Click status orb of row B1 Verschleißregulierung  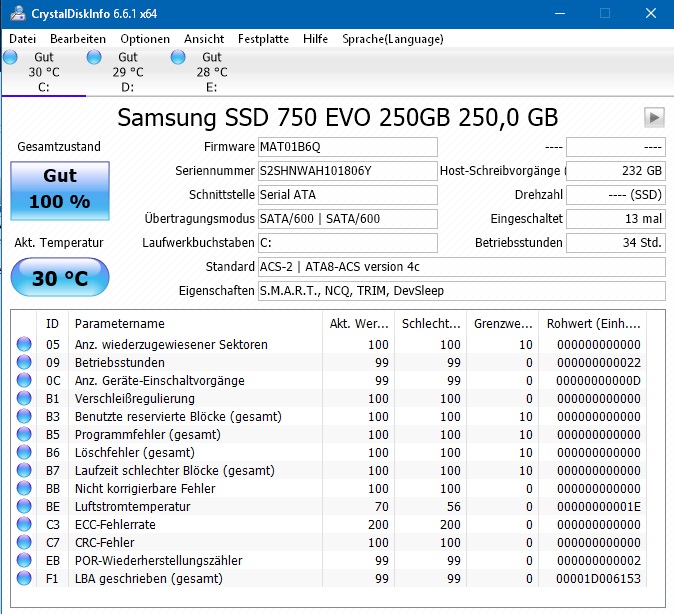(x=24, y=399)
